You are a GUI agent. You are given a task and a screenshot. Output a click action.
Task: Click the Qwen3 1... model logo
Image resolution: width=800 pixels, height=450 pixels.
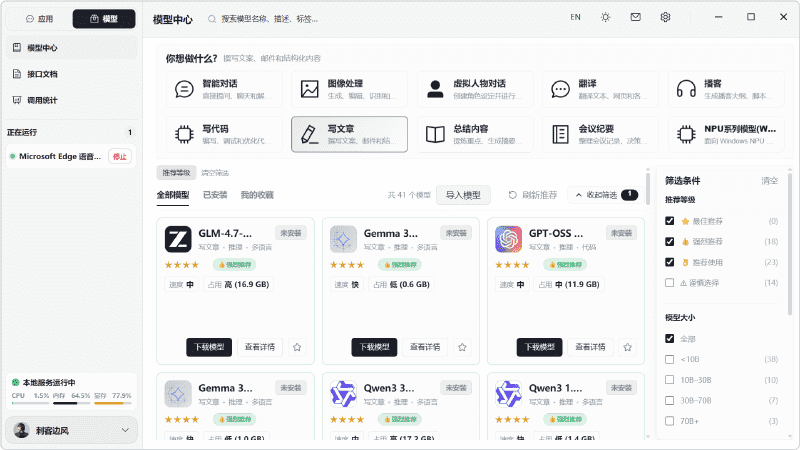point(509,394)
